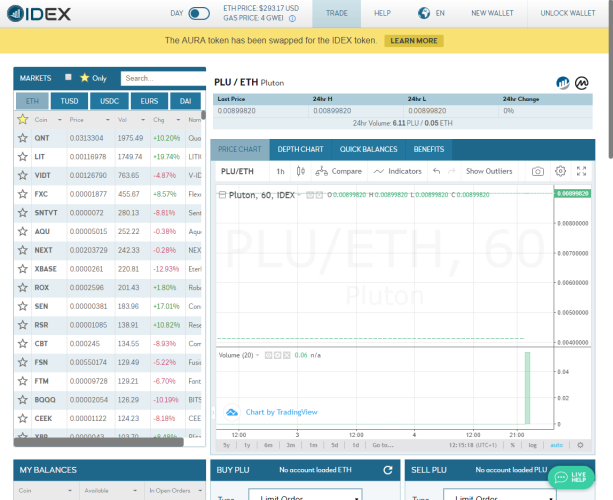Viewport: 613px width, 500px height.
Task: Select the 5y time range
Action: coord(226,445)
